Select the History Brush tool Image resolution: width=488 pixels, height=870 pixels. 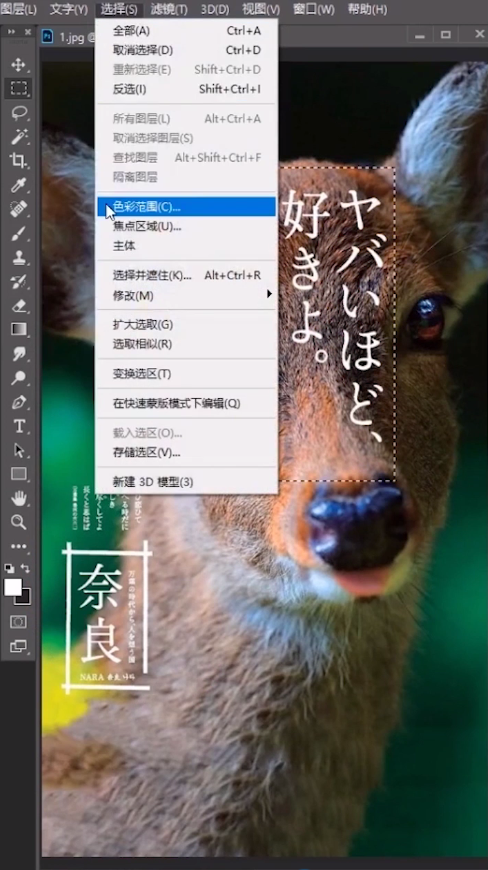pos(18,281)
